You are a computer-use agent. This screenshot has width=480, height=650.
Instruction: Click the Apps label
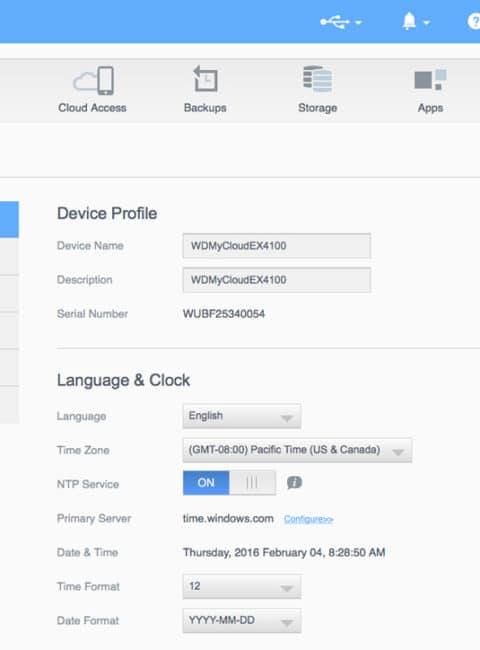click(x=430, y=108)
